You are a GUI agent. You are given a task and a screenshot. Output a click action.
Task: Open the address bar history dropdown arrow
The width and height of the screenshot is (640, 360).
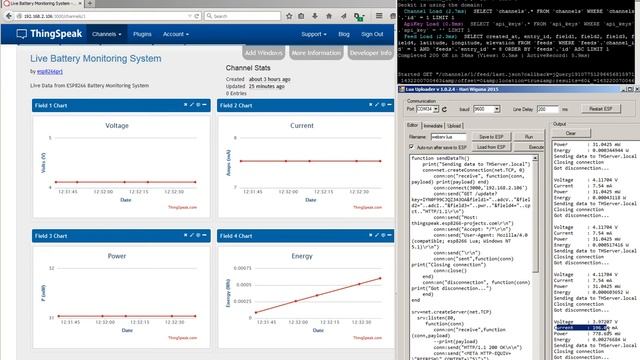point(190,16)
